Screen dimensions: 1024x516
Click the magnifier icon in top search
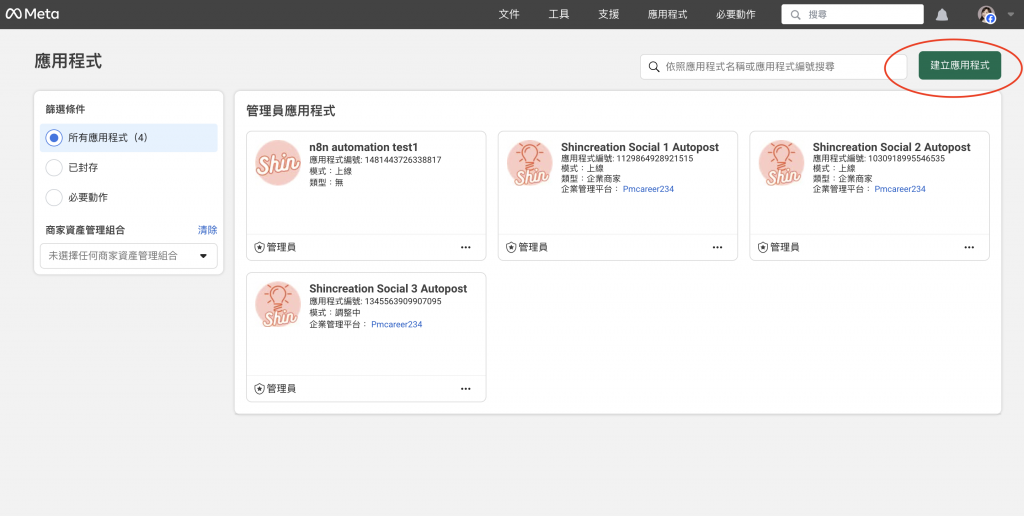[x=795, y=14]
